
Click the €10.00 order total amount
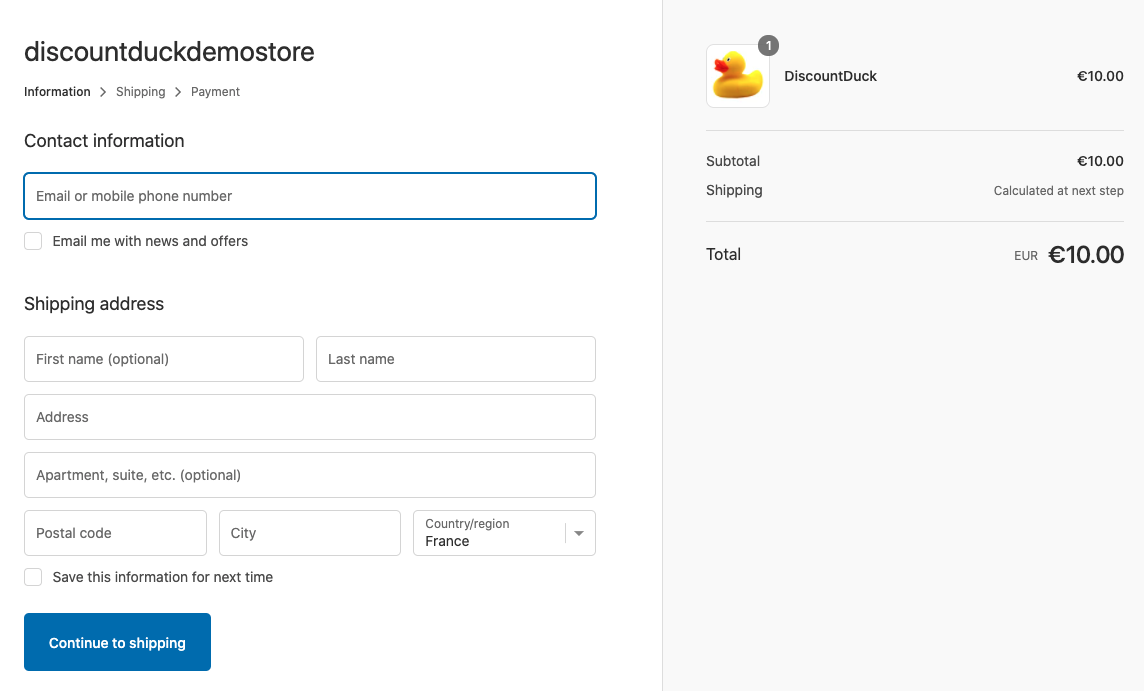pyautogui.click(x=1086, y=255)
